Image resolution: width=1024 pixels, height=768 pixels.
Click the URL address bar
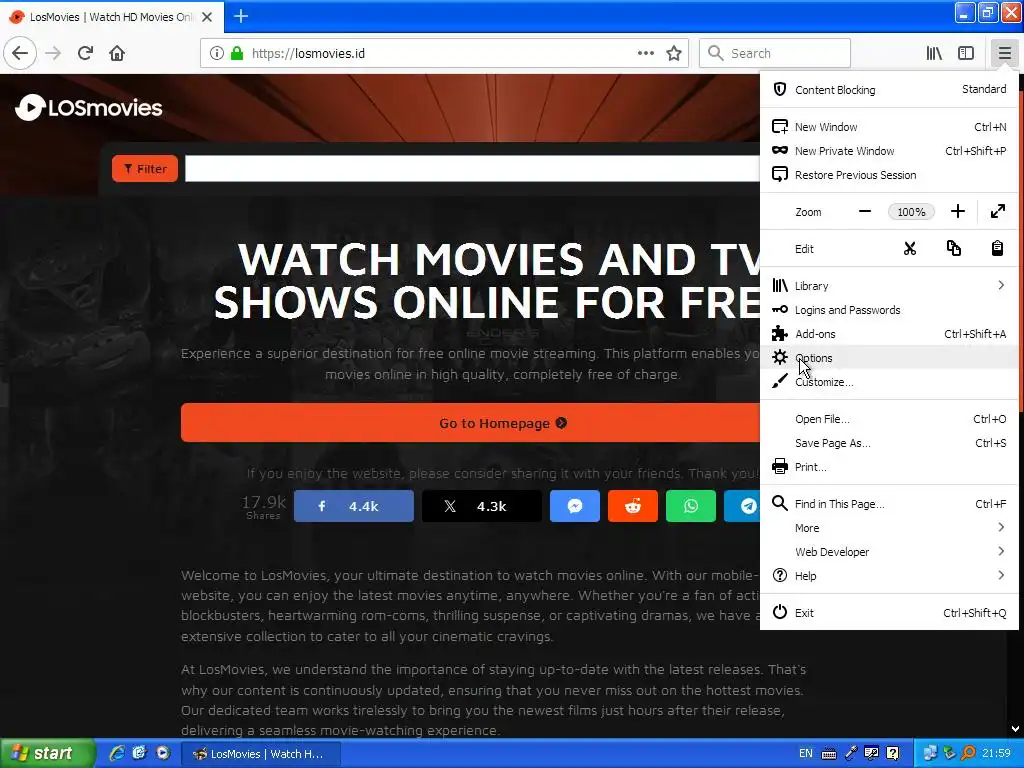pos(444,53)
